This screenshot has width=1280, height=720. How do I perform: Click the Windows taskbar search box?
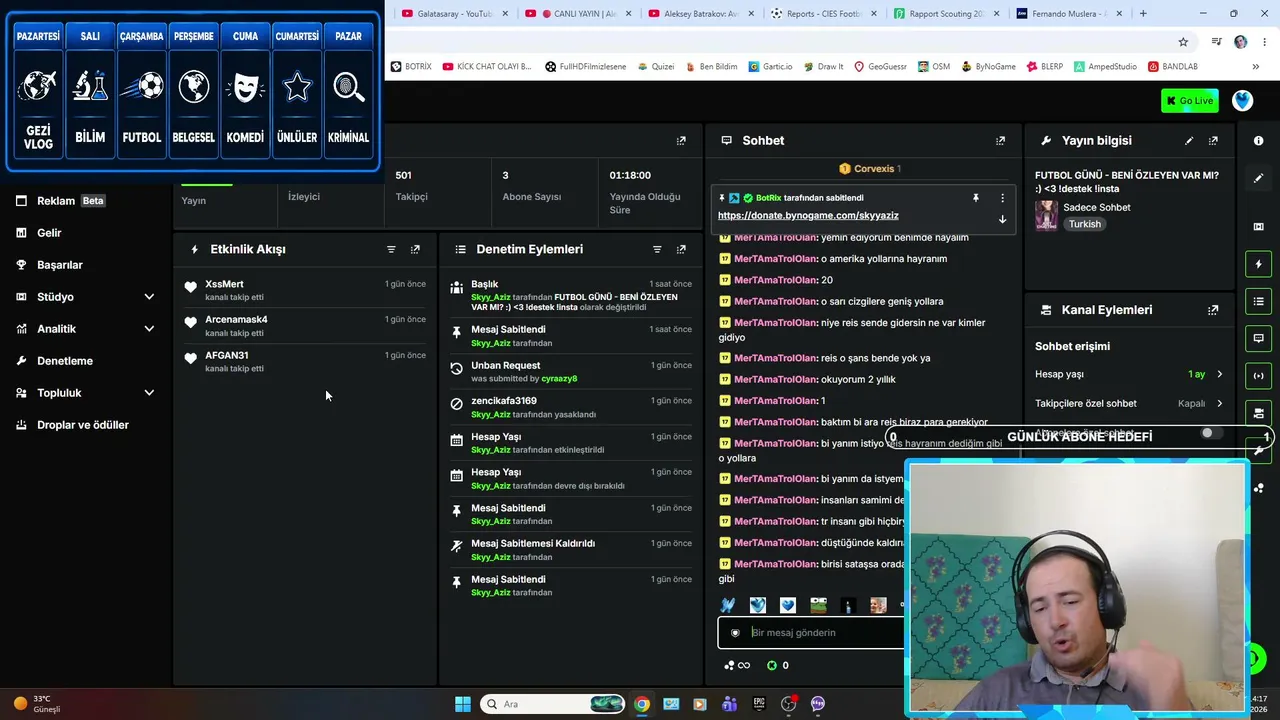point(553,704)
